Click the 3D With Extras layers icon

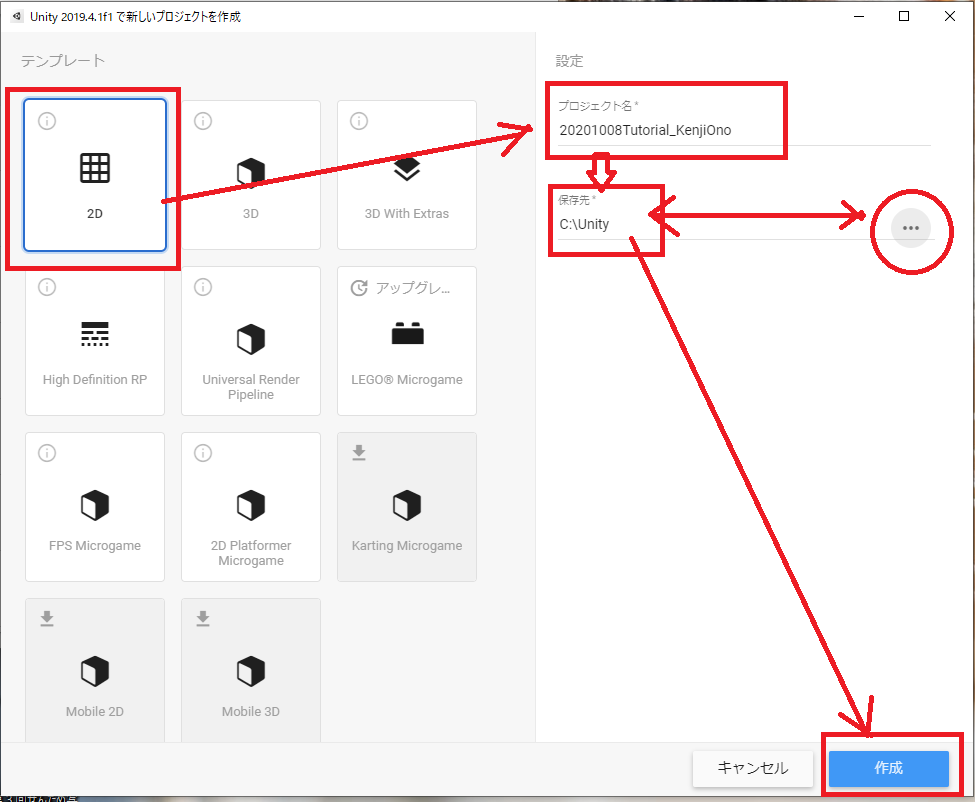point(407,168)
